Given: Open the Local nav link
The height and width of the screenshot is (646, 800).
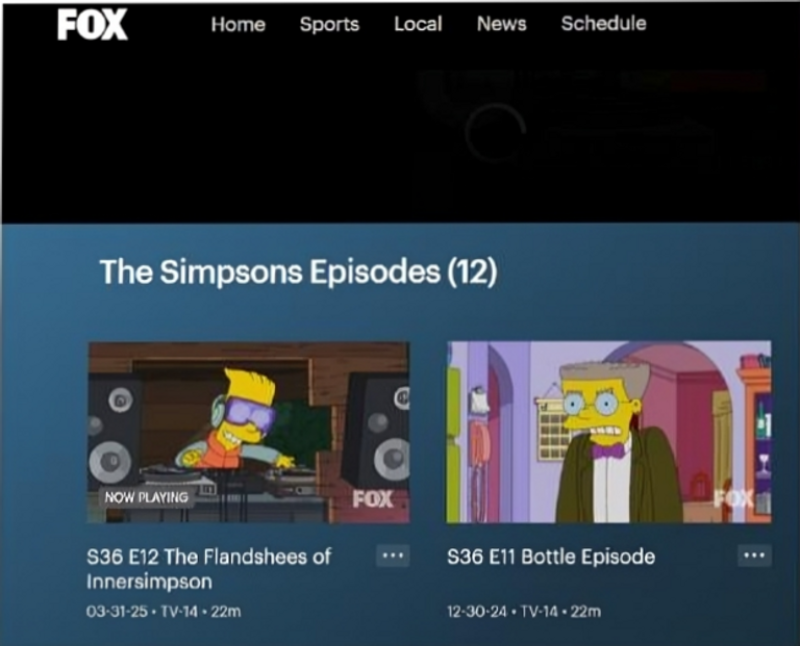Looking at the screenshot, I should tap(418, 24).
